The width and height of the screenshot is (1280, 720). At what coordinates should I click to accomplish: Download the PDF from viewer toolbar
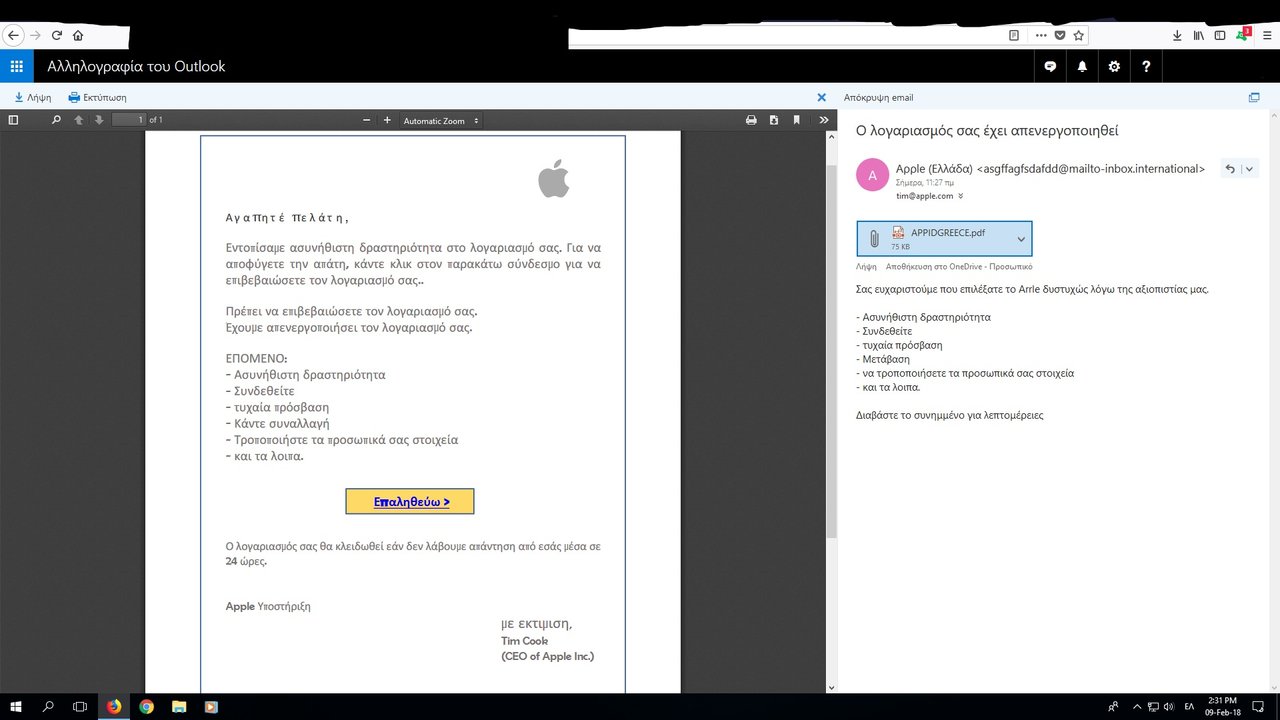[x=774, y=120]
